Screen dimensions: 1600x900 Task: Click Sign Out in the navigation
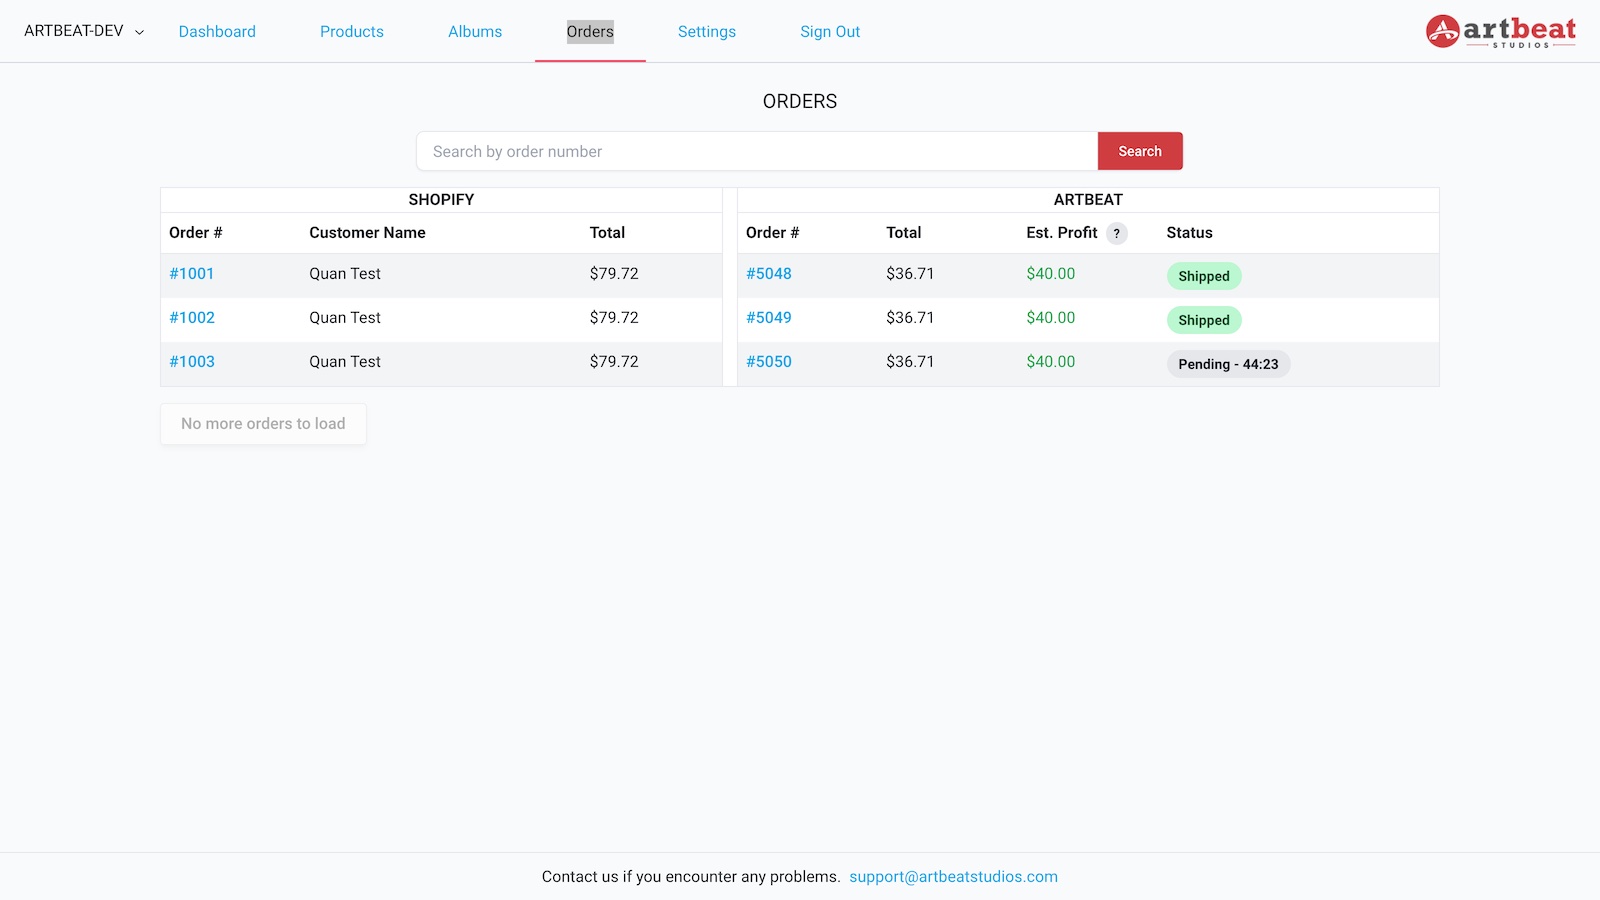coord(830,31)
